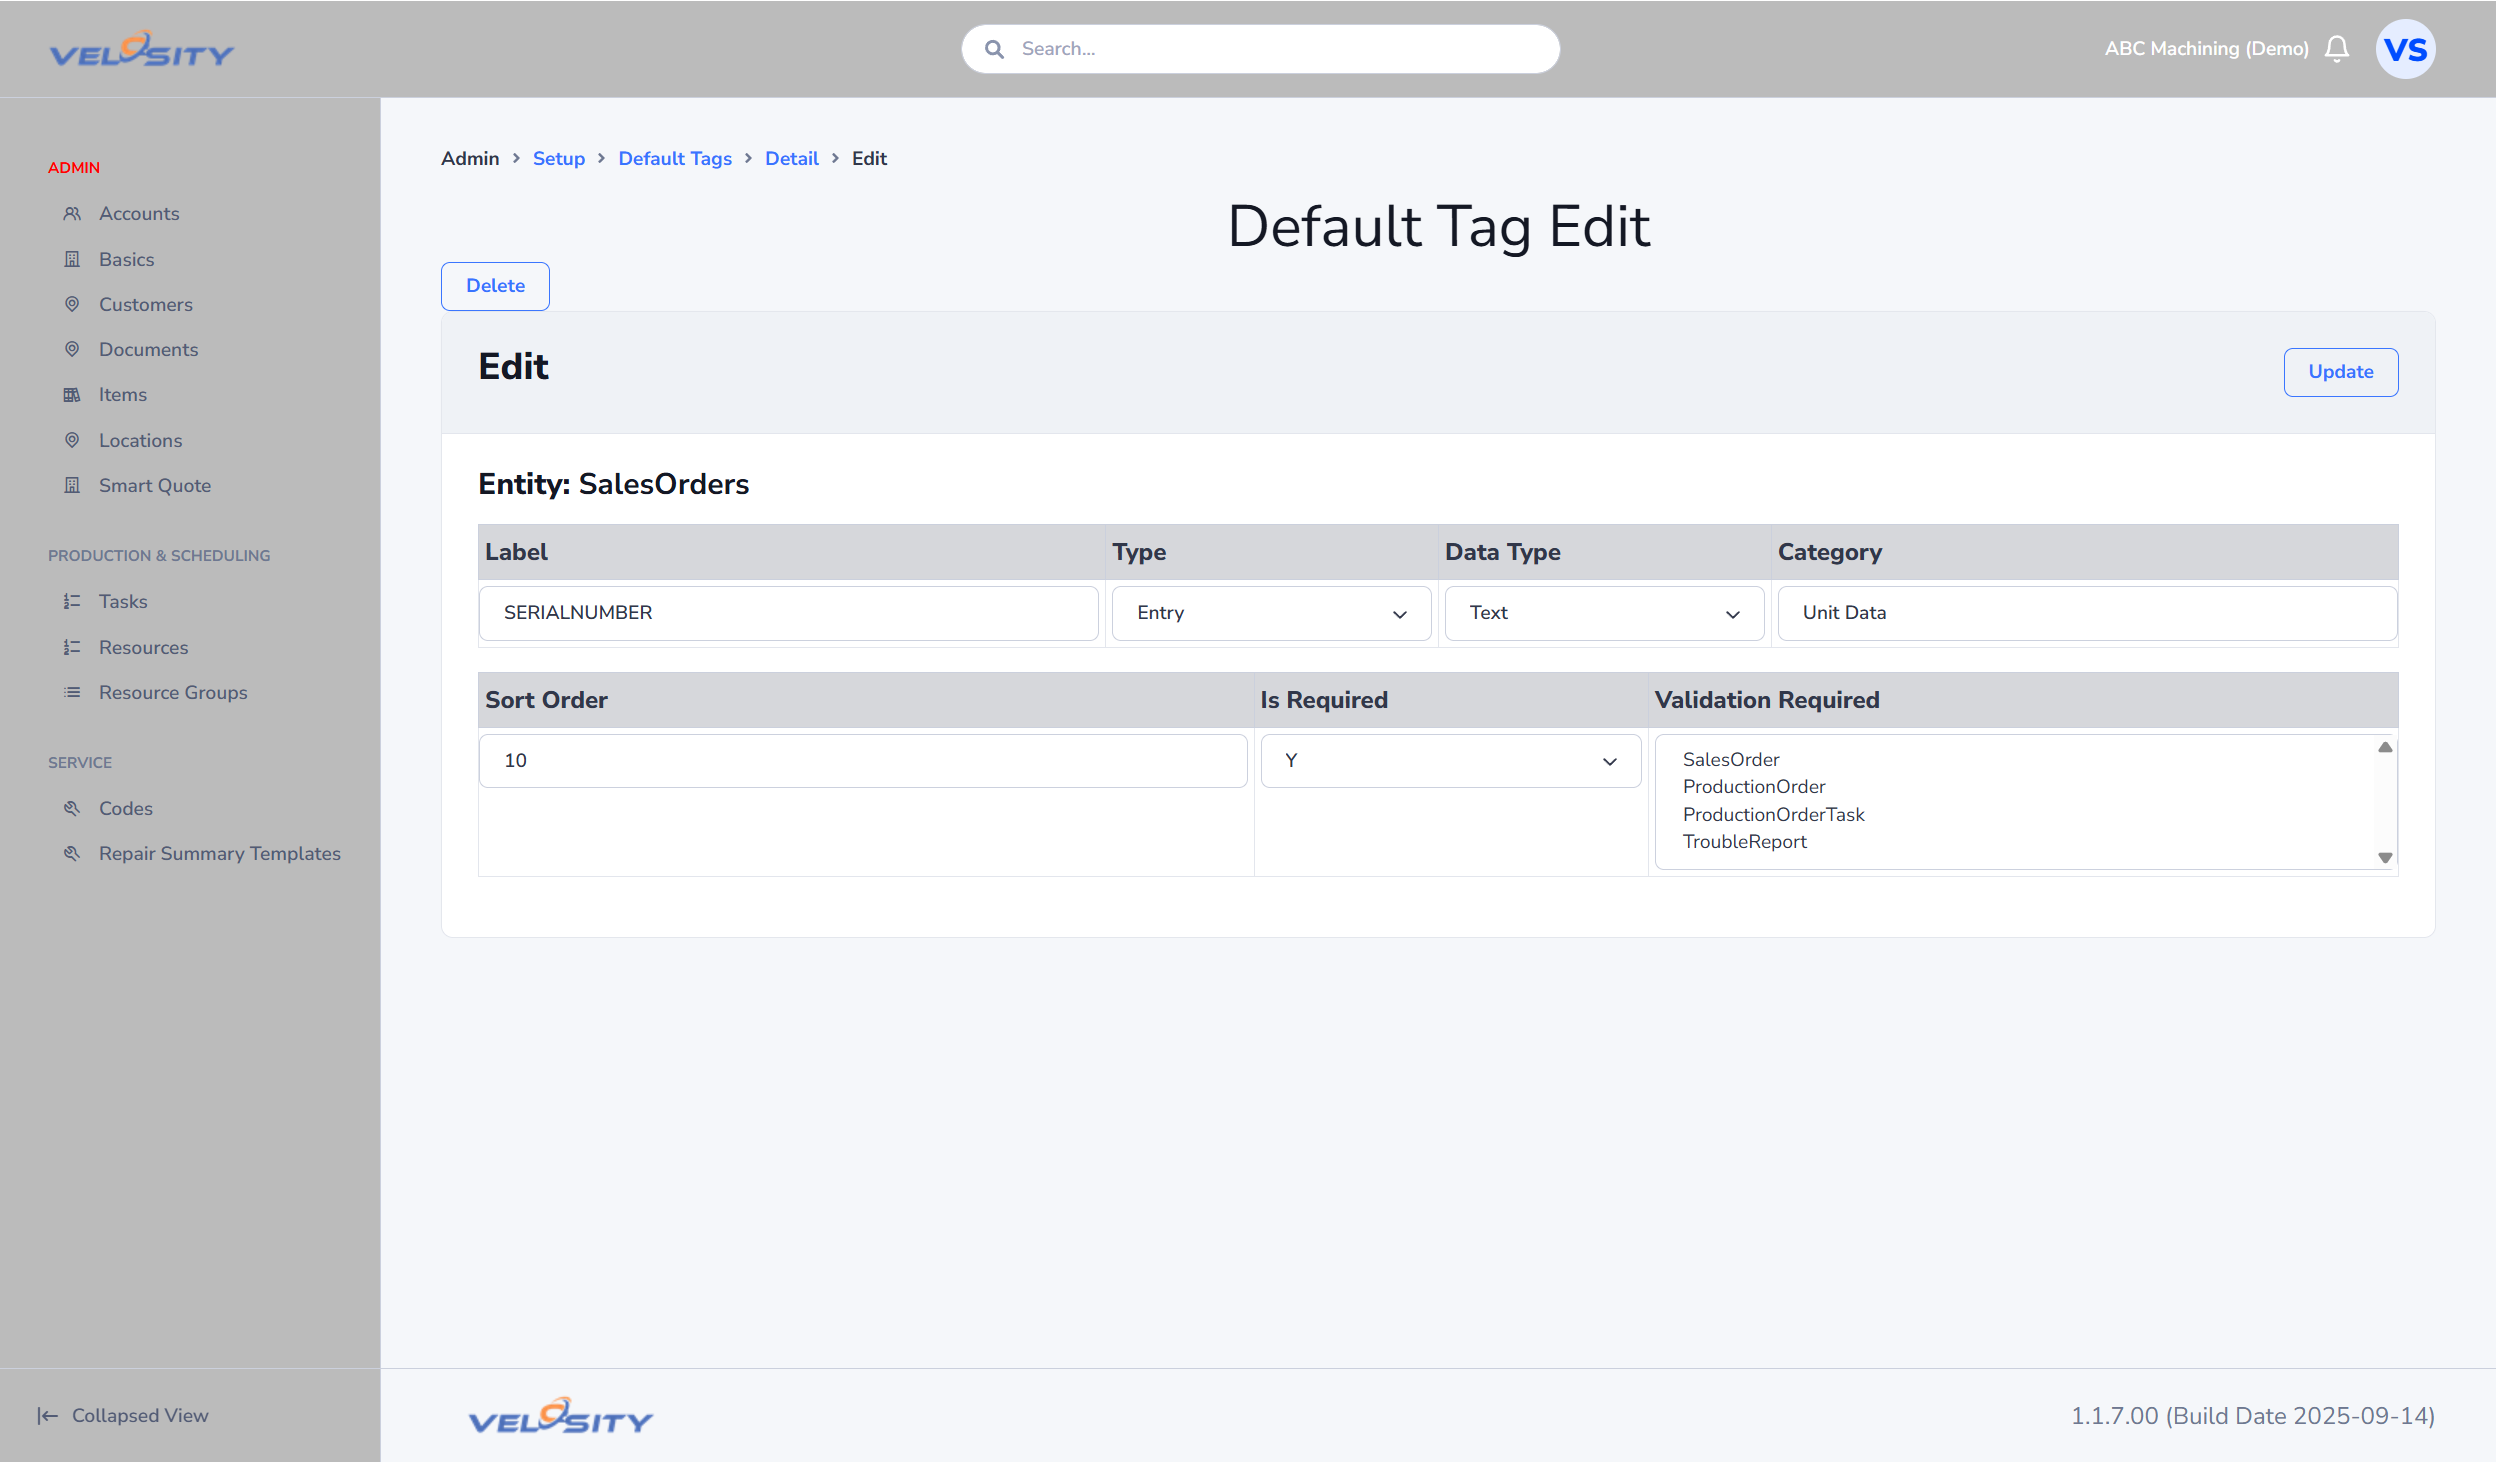The image size is (2496, 1462).
Task: Click the Label field containing SERIALNUMBER
Action: click(789, 613)
